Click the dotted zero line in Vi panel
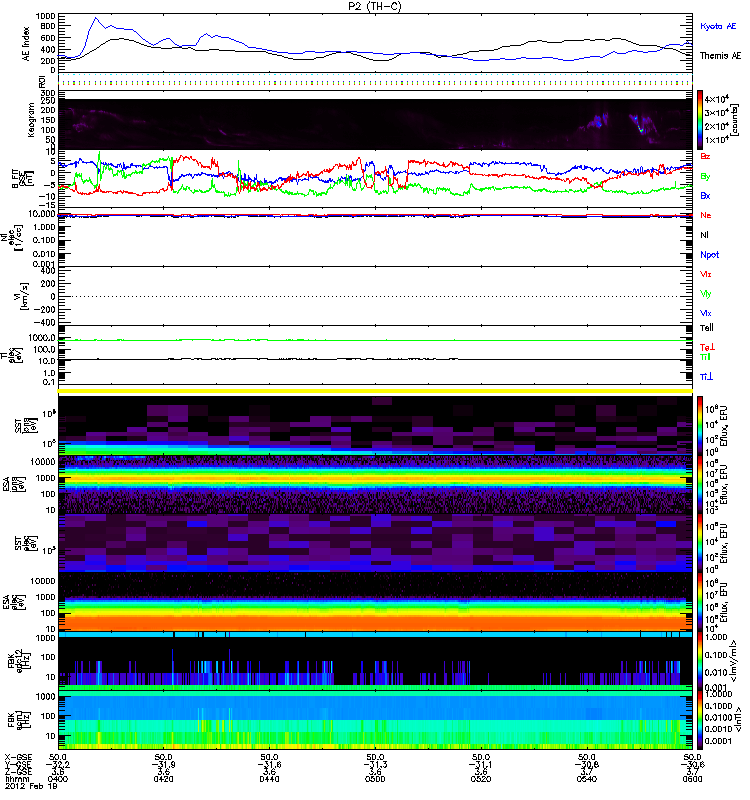Image resolution: width=750 pixels, height=800 pixels. coord(375,296)
